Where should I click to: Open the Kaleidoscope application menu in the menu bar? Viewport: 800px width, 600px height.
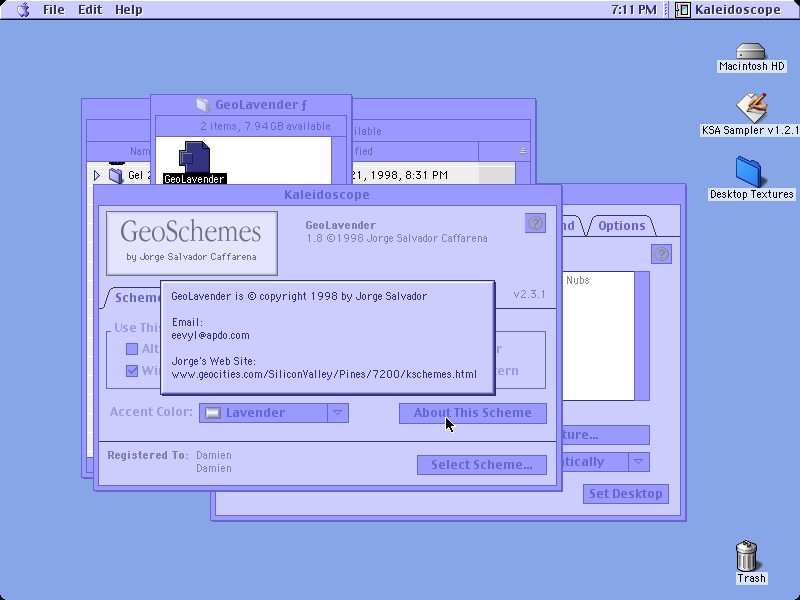point(728,10)
